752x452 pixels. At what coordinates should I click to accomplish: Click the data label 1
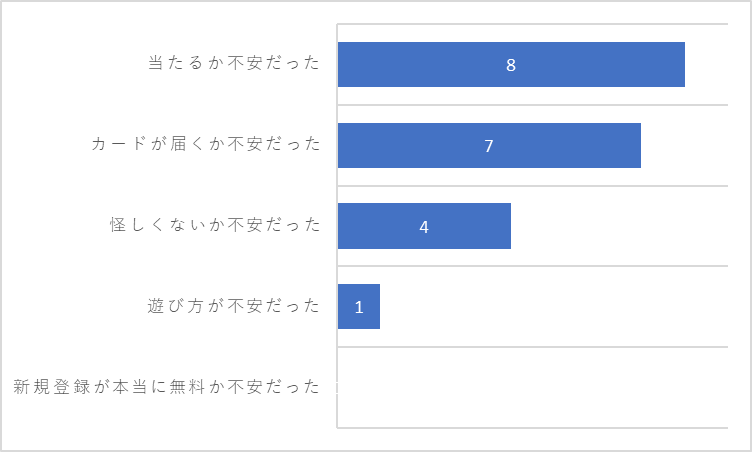point(359,307)
